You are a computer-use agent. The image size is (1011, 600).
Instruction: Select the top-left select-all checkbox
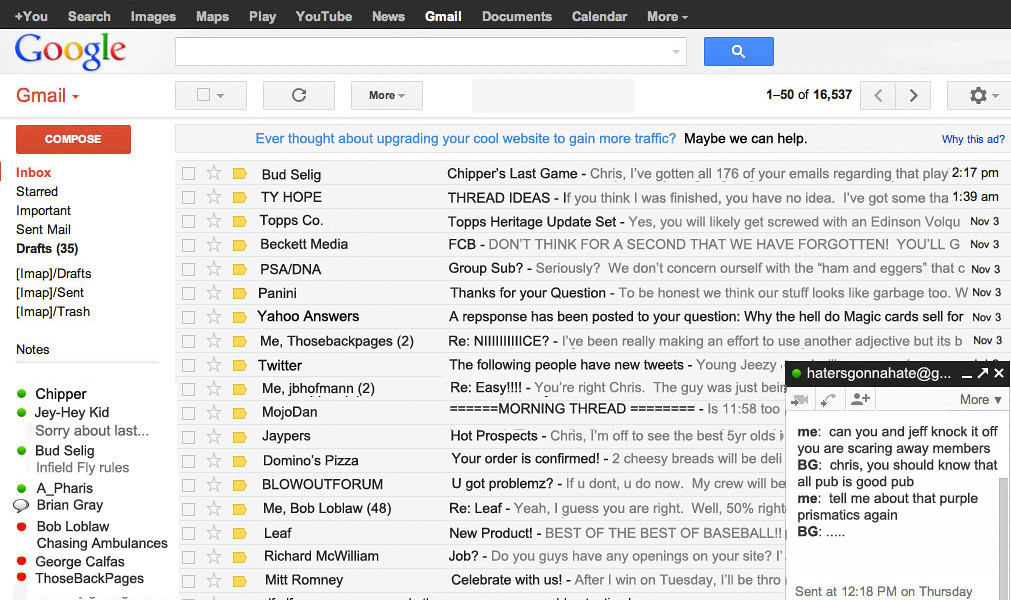pos(203,95)
